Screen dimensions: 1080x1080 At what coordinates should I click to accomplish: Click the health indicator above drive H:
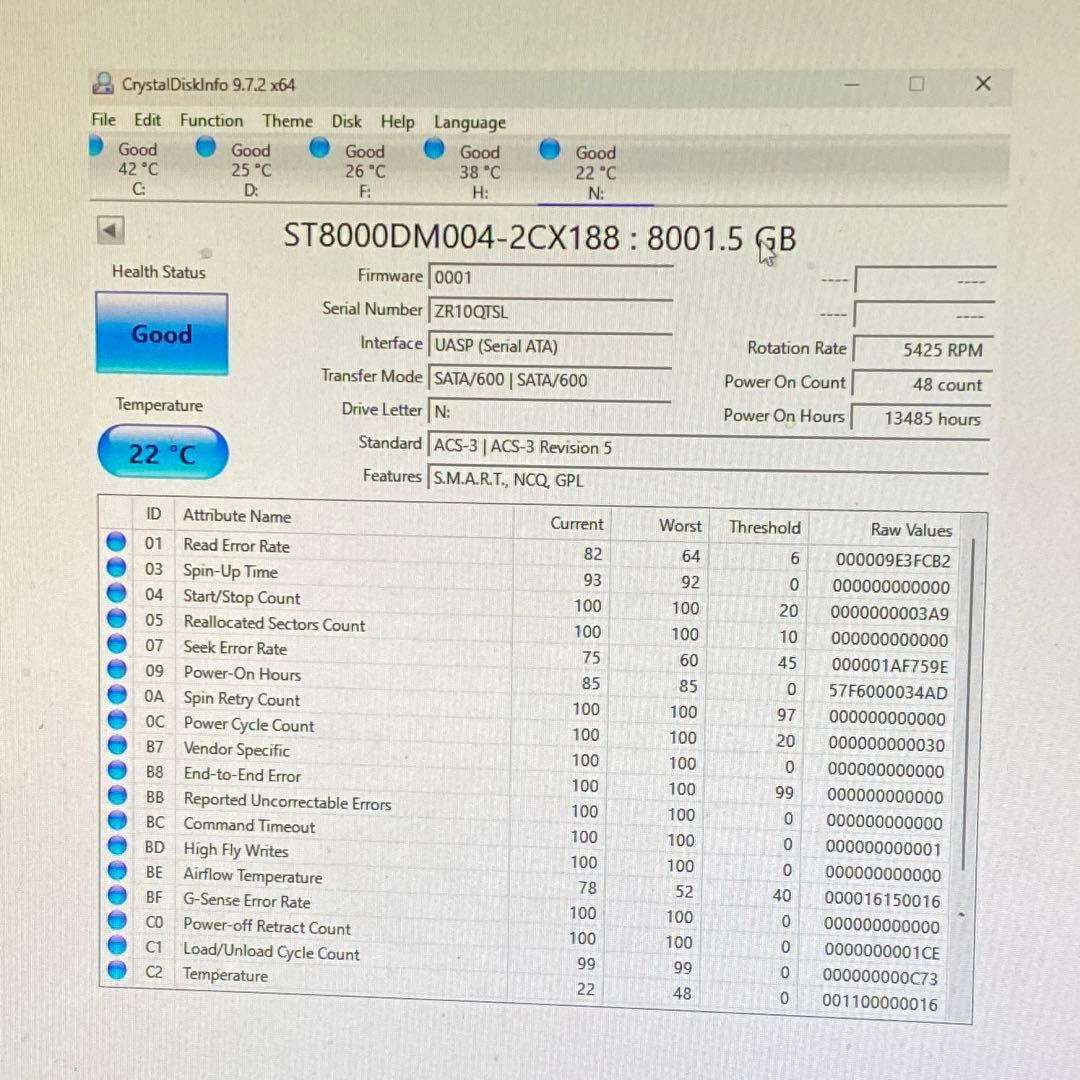point(433,147)
